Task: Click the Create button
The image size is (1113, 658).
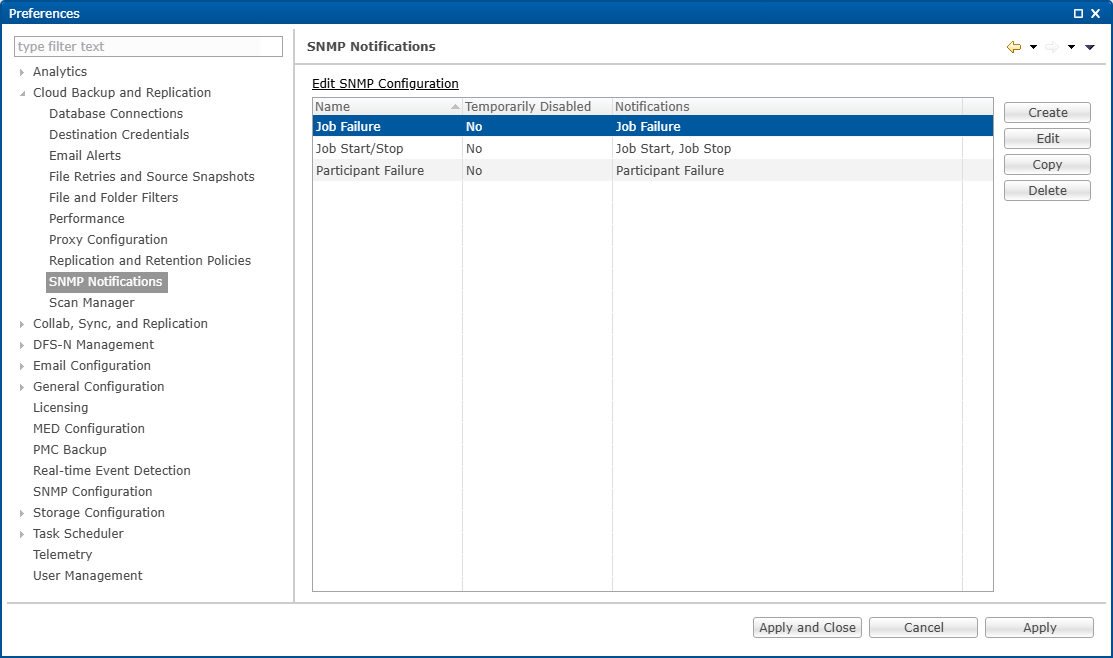Action: coord(1047,113)
